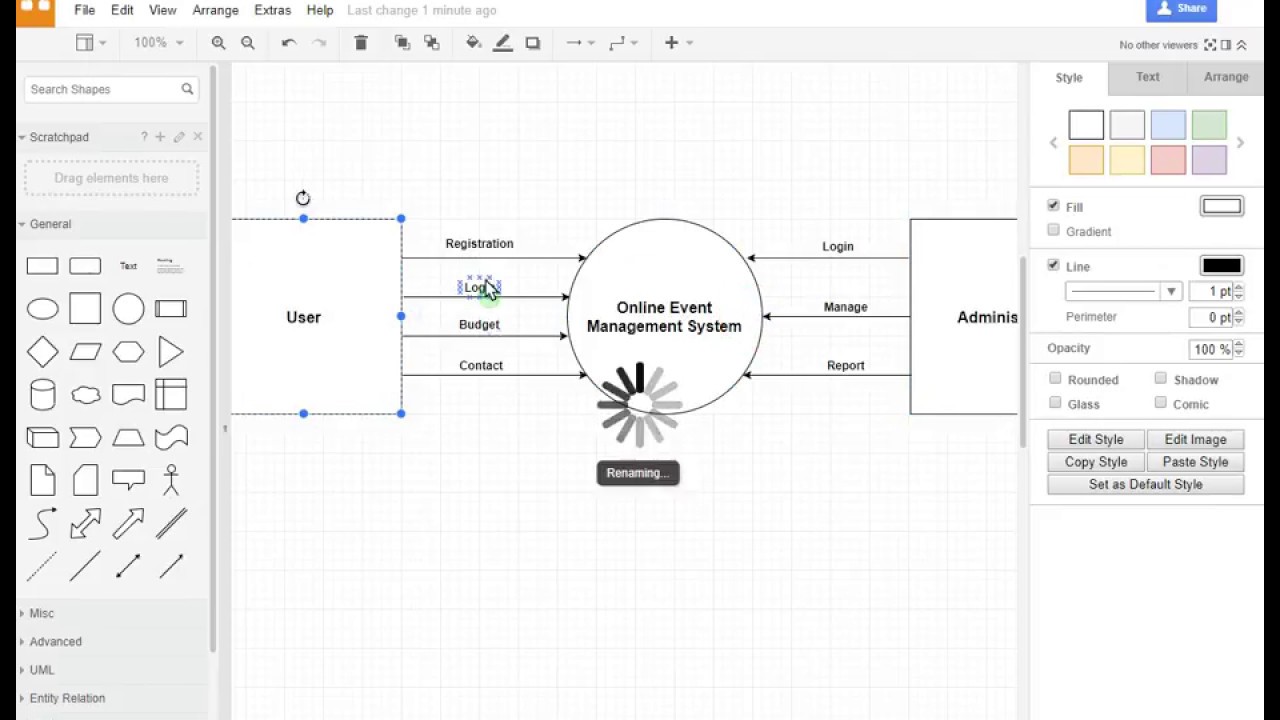Open the Fill Color bucket tool
1280x720 pixels.
tap(474, 42)
